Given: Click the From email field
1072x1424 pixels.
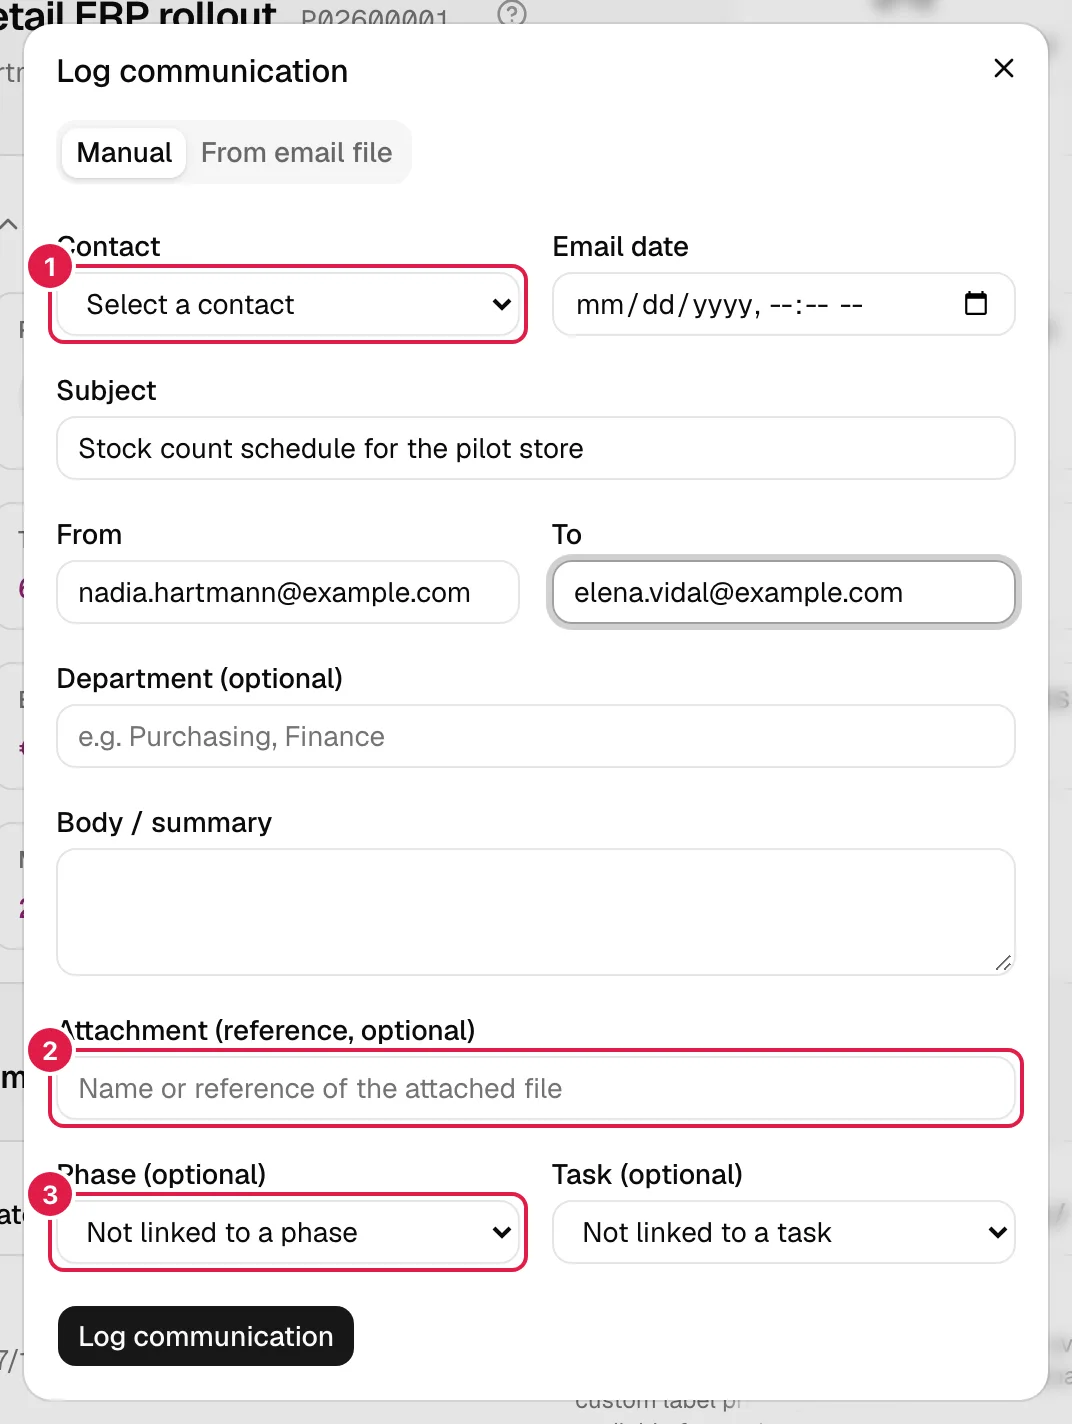Looking at the screenshot, I should (x=288, y=592).
